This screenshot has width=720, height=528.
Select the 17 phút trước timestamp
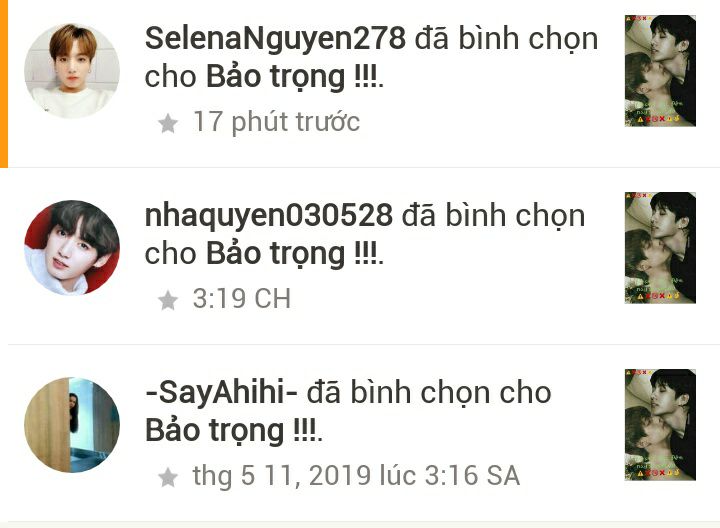click(277, 122)
